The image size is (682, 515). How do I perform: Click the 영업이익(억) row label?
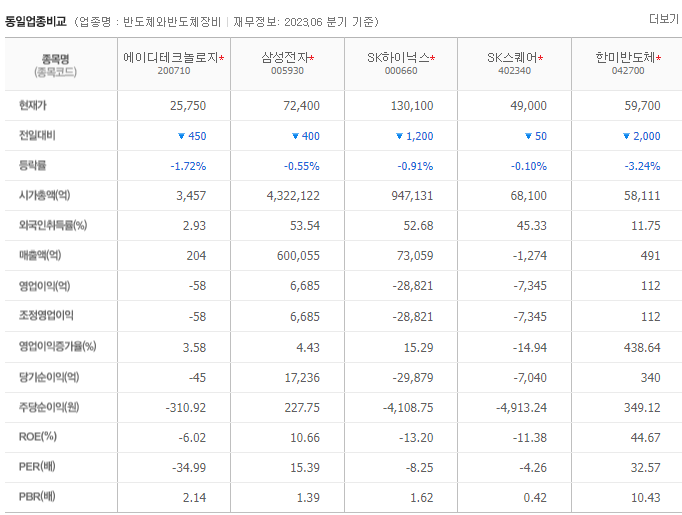(x=44, y=286)
